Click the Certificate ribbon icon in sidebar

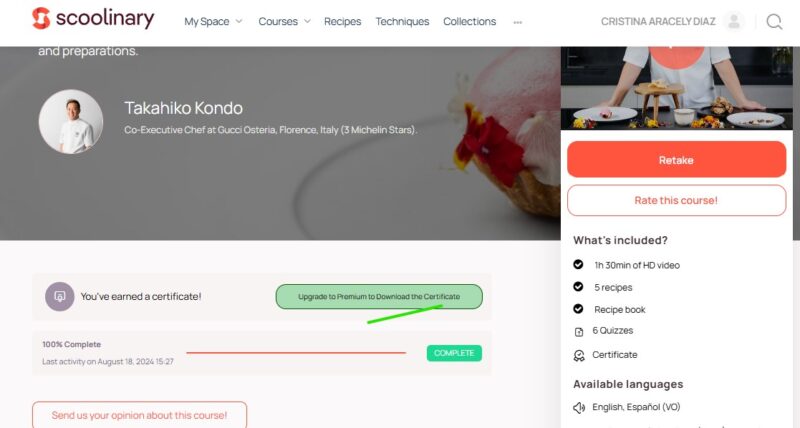(x=578, y=355)
